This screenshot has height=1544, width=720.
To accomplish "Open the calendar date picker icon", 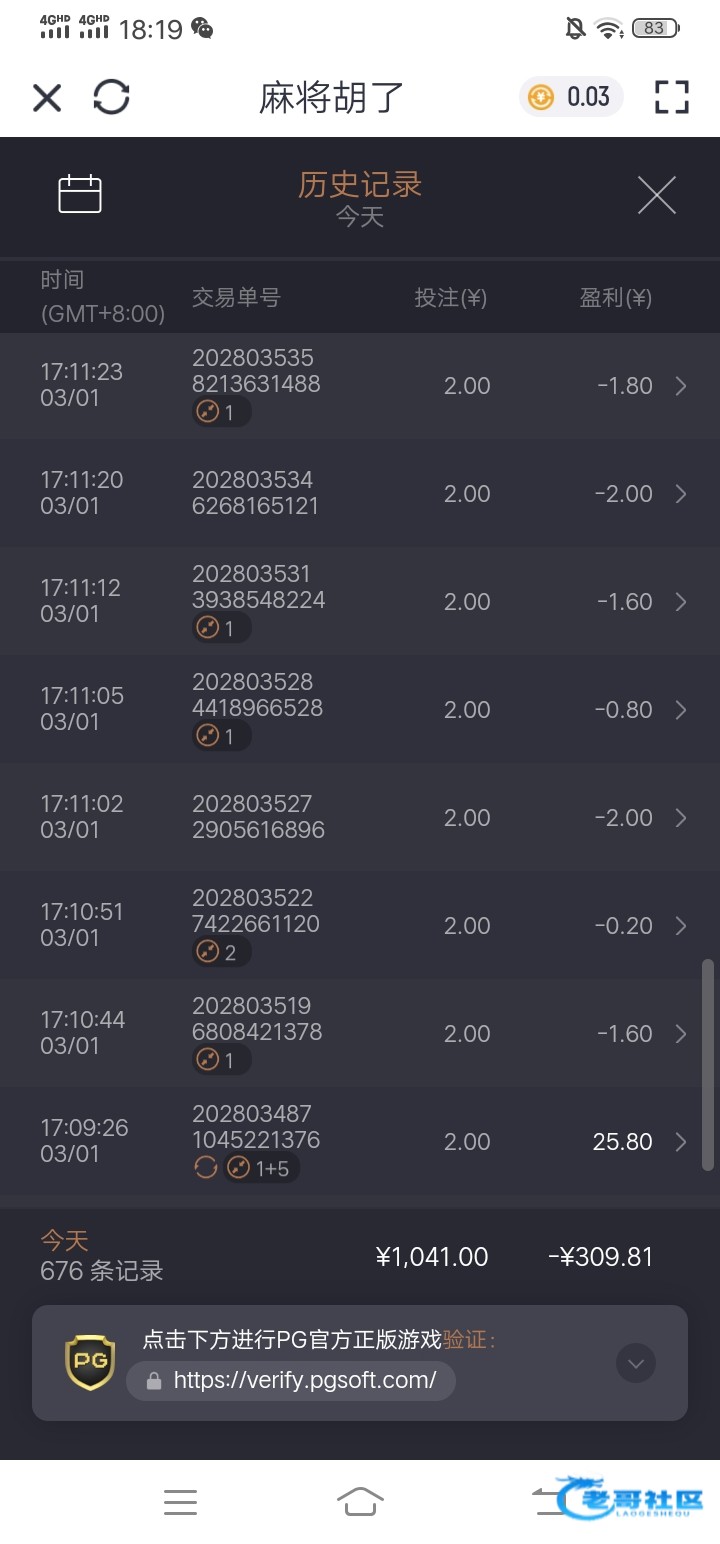I will [80, 194].
